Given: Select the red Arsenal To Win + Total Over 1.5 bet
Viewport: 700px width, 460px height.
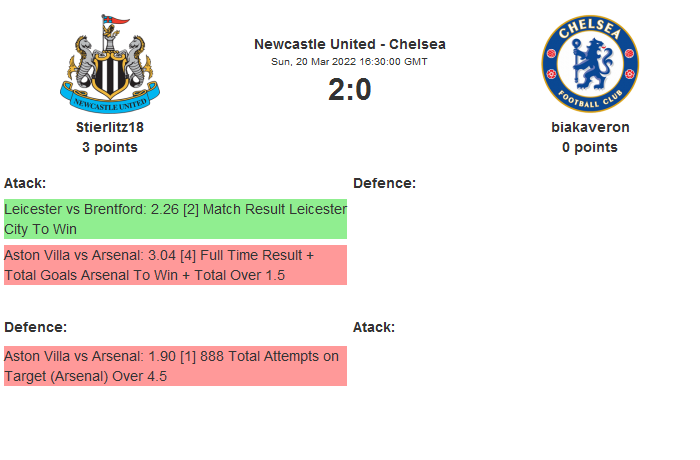Looking at the screenshot, I should 175,265.
